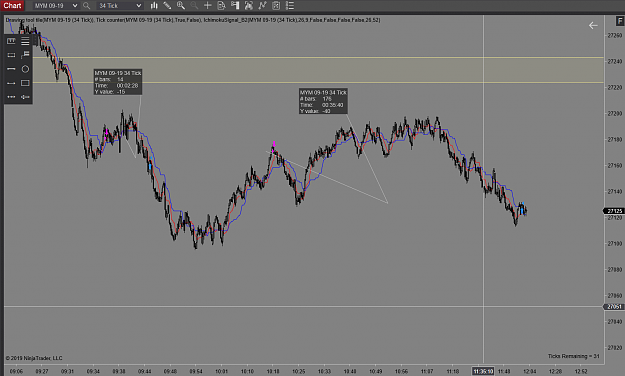Select the Rectangle drawing tool tile
Image resolution: width=625 pixels, height=376 pixels.
tap(25, 83)
